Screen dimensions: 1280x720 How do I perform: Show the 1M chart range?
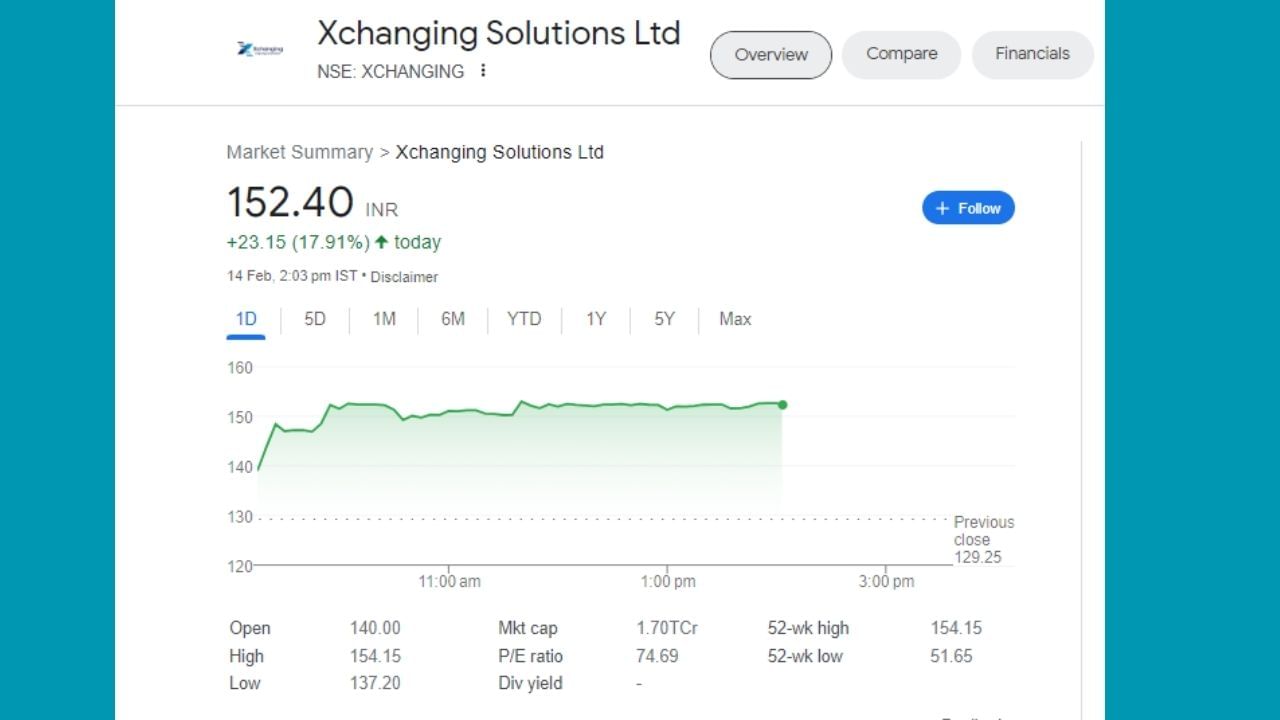(x=384, y=319)
